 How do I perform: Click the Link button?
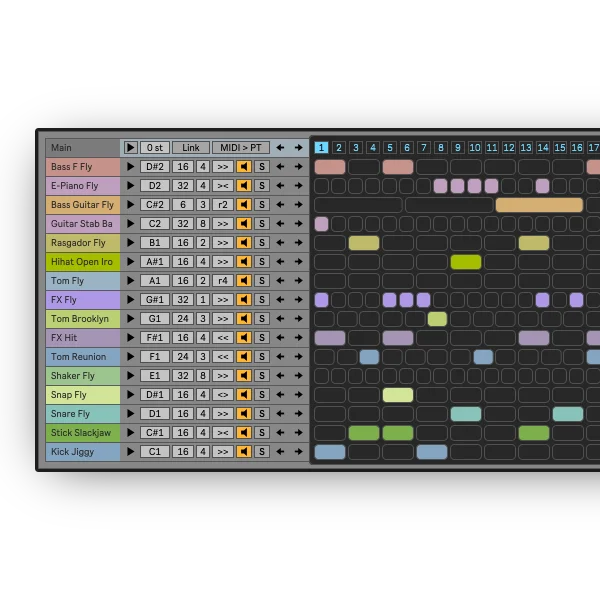click(191, 148)
